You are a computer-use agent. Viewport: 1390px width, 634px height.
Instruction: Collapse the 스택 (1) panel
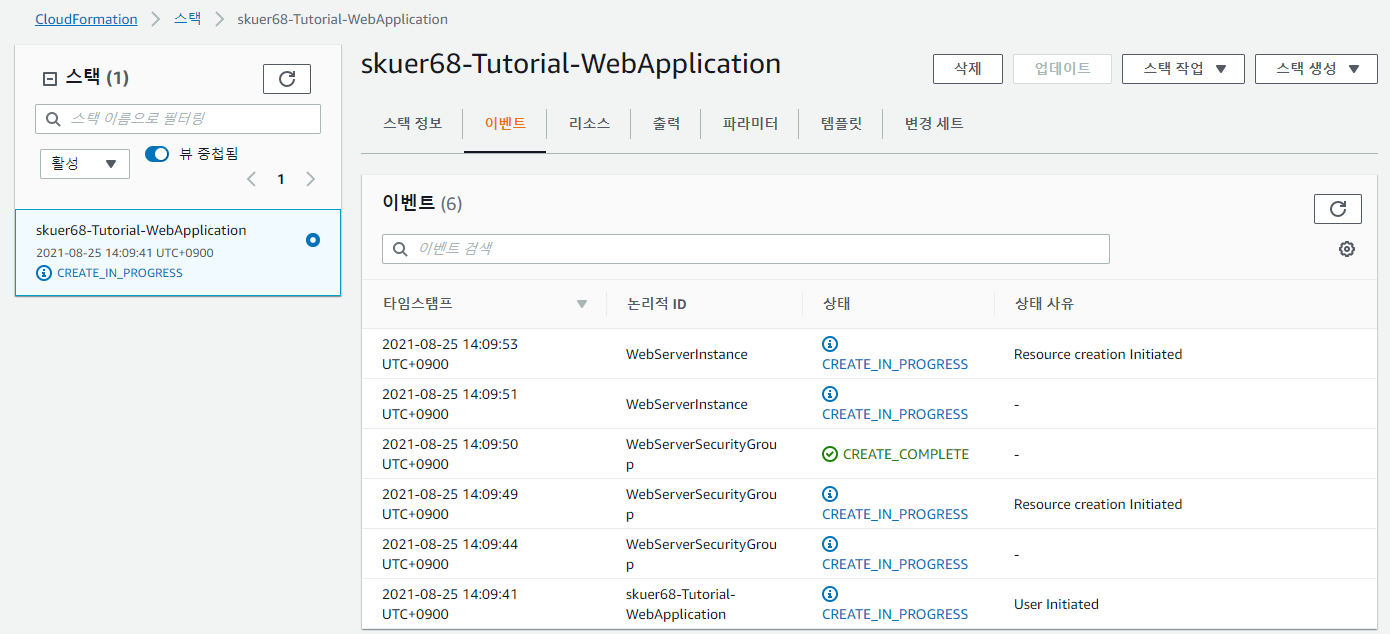click(x=49, y=79)
